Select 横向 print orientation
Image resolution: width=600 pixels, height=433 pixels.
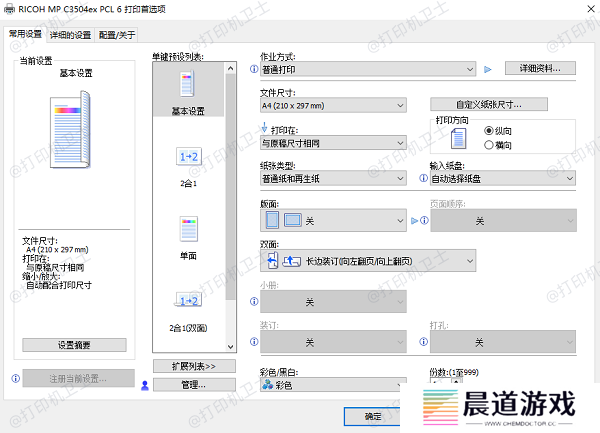click(x=497, y=145)
